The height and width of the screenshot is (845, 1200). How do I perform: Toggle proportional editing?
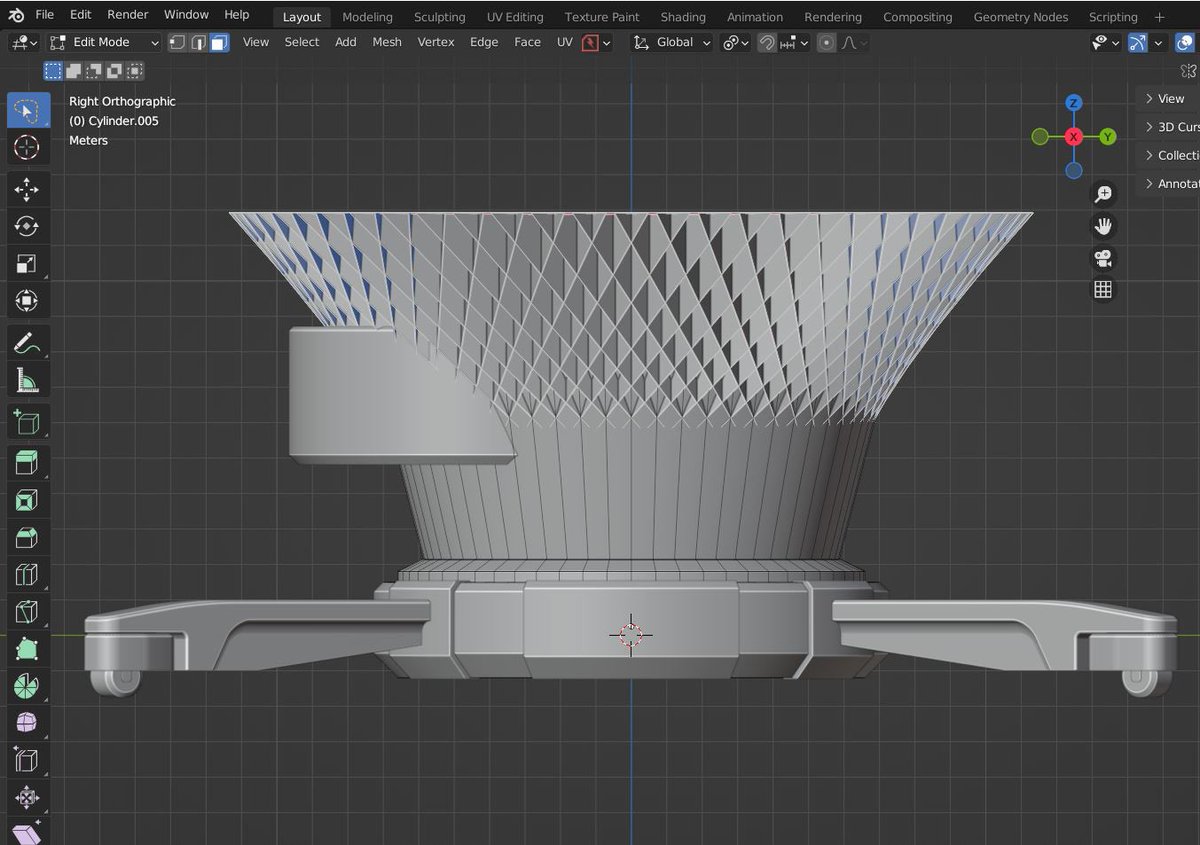[x=827, y=42]
